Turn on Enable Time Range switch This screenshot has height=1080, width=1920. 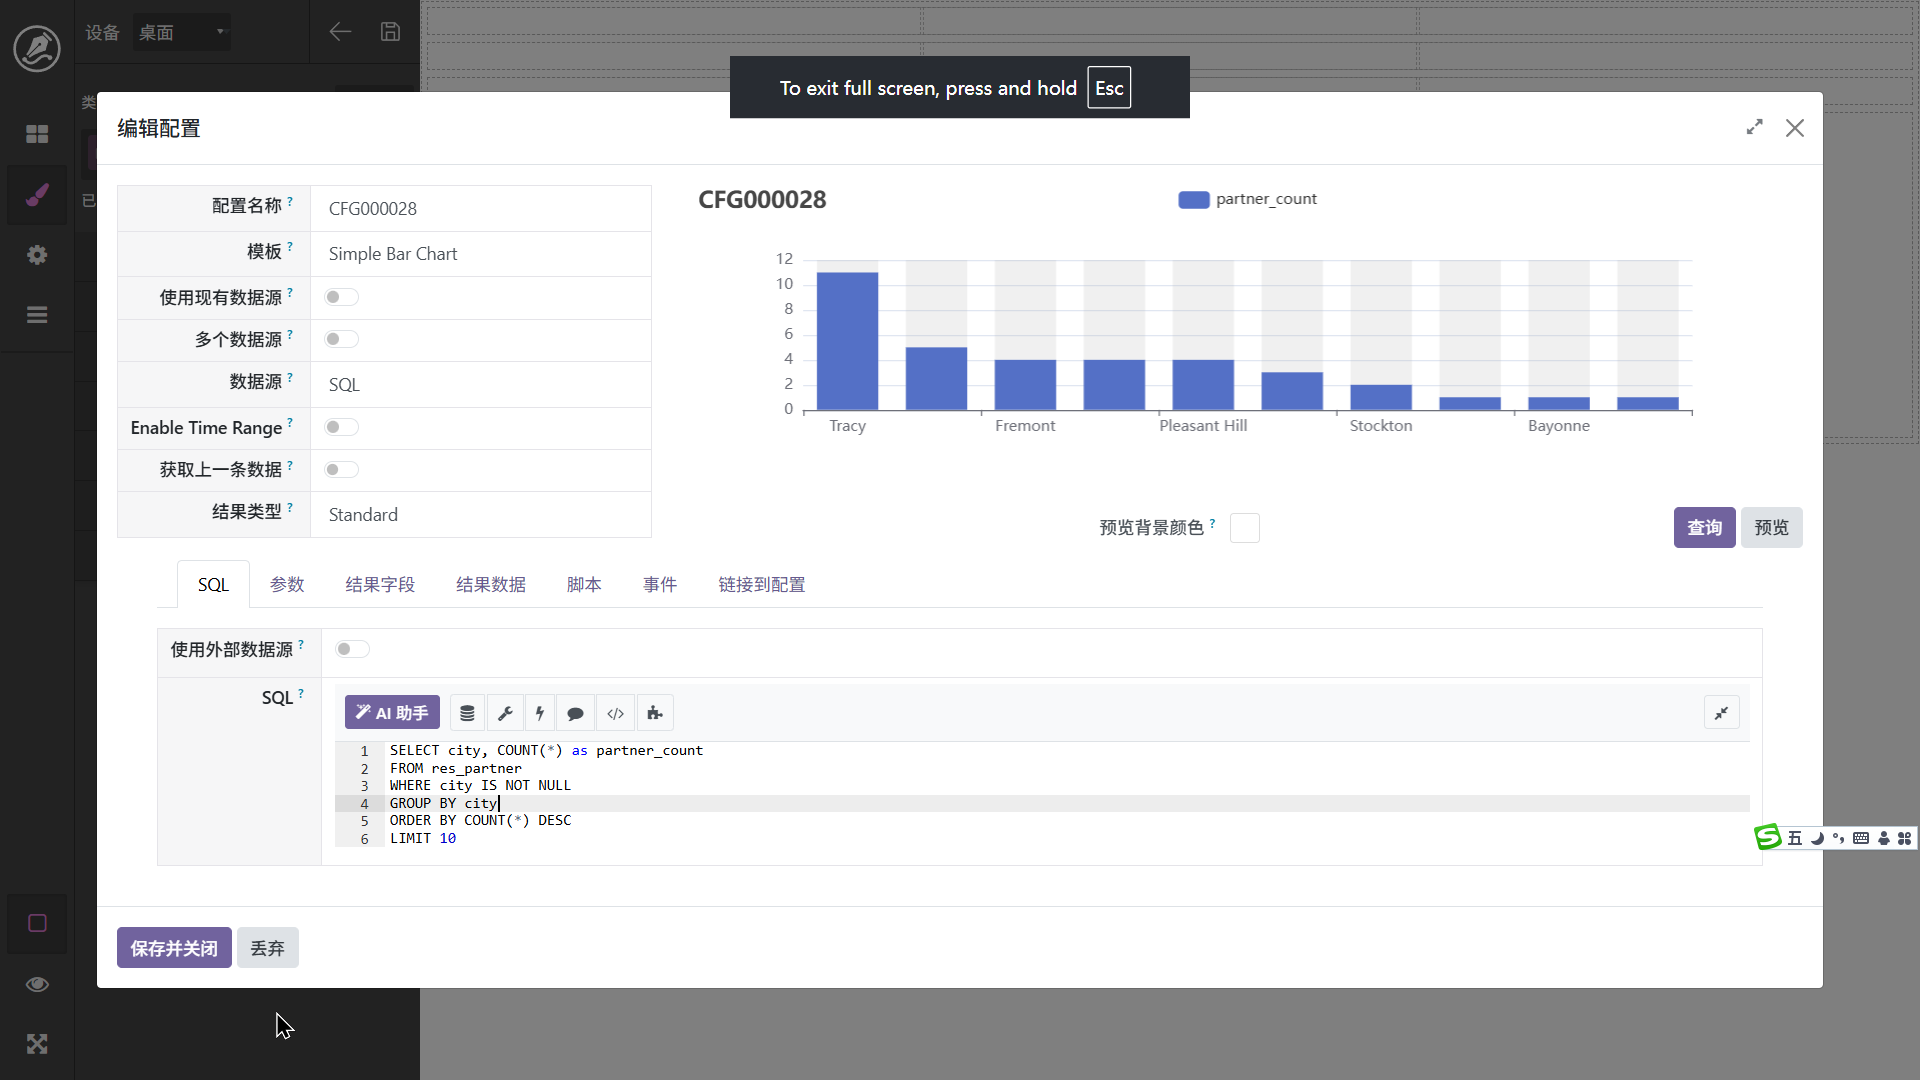pos(341,427)
